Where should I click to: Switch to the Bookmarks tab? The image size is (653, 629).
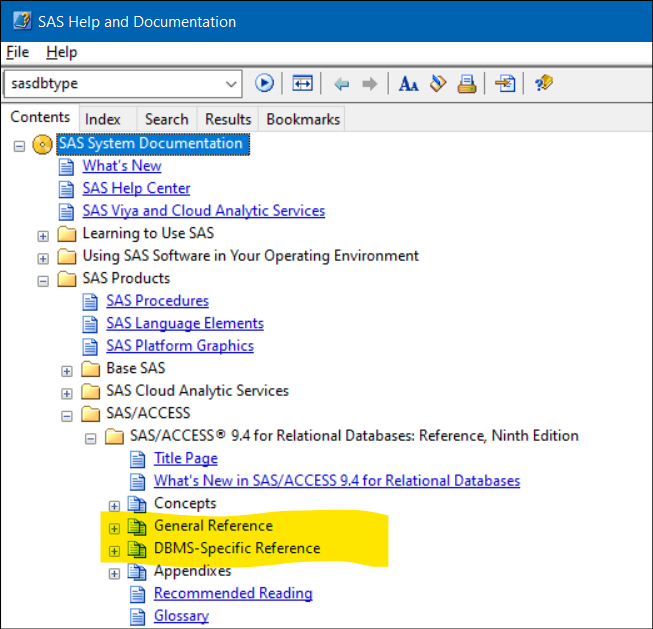(x=302, y=119)
